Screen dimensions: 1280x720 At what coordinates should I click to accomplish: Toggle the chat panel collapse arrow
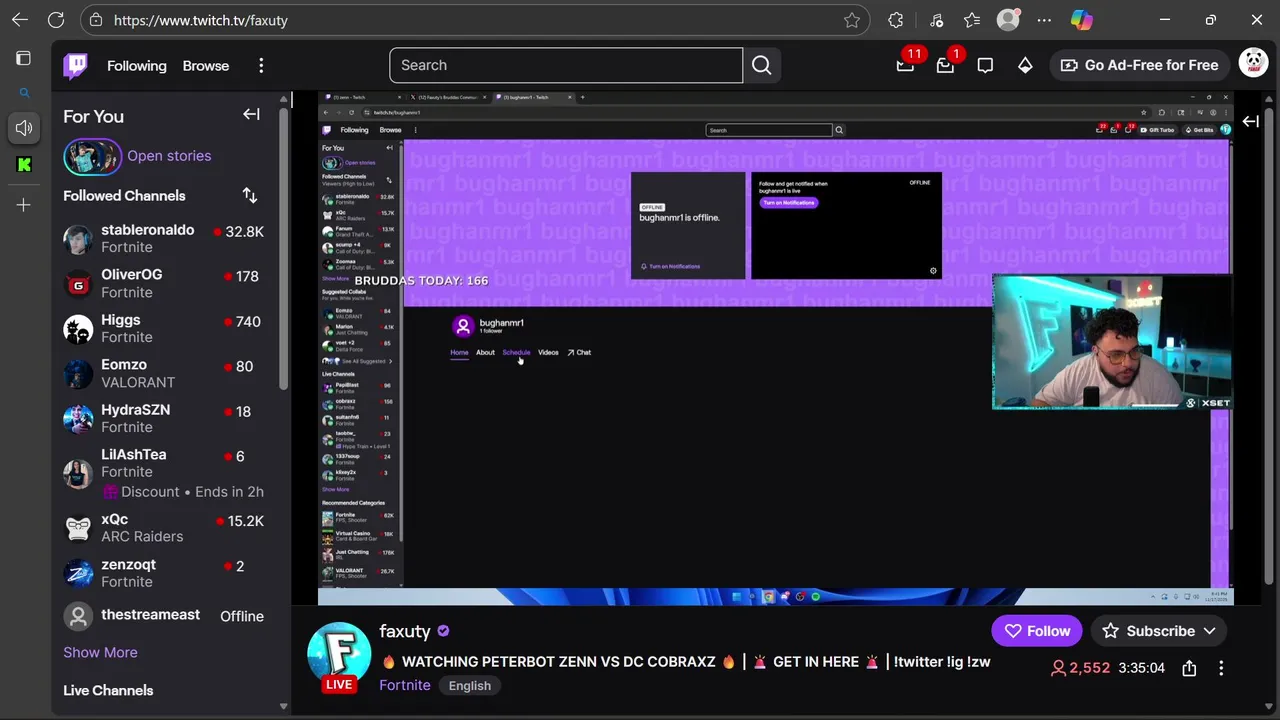click(x=1250, y=121)
